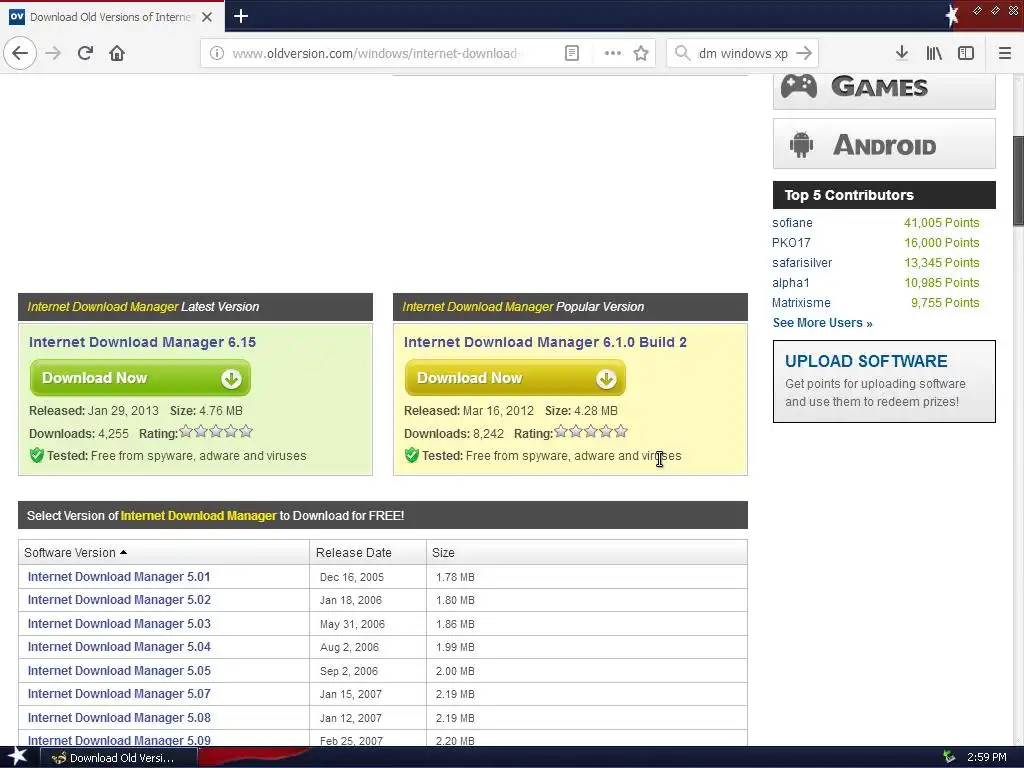Image resolution: width=1024 pixels, height=768 pixels.
Task: Sort by Software Version column
Action: point(163,552)
